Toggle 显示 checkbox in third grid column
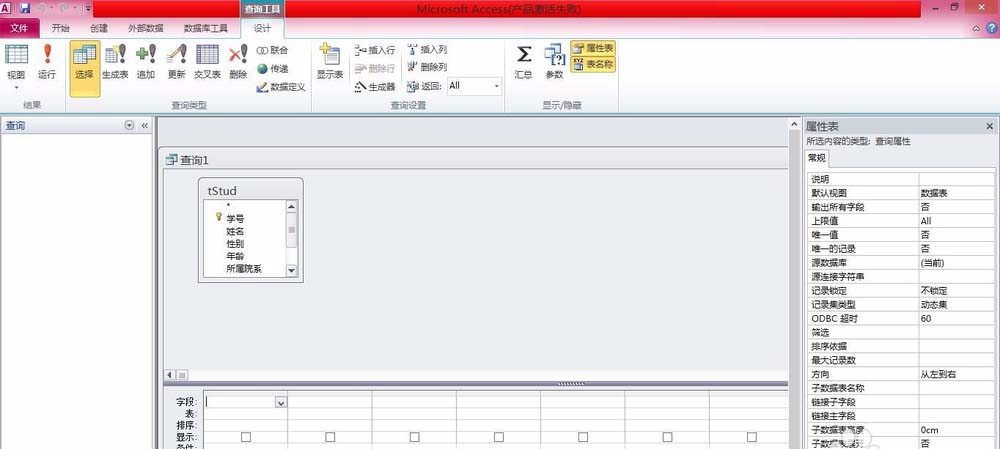 pyautogui.click(x=415, y=437)
